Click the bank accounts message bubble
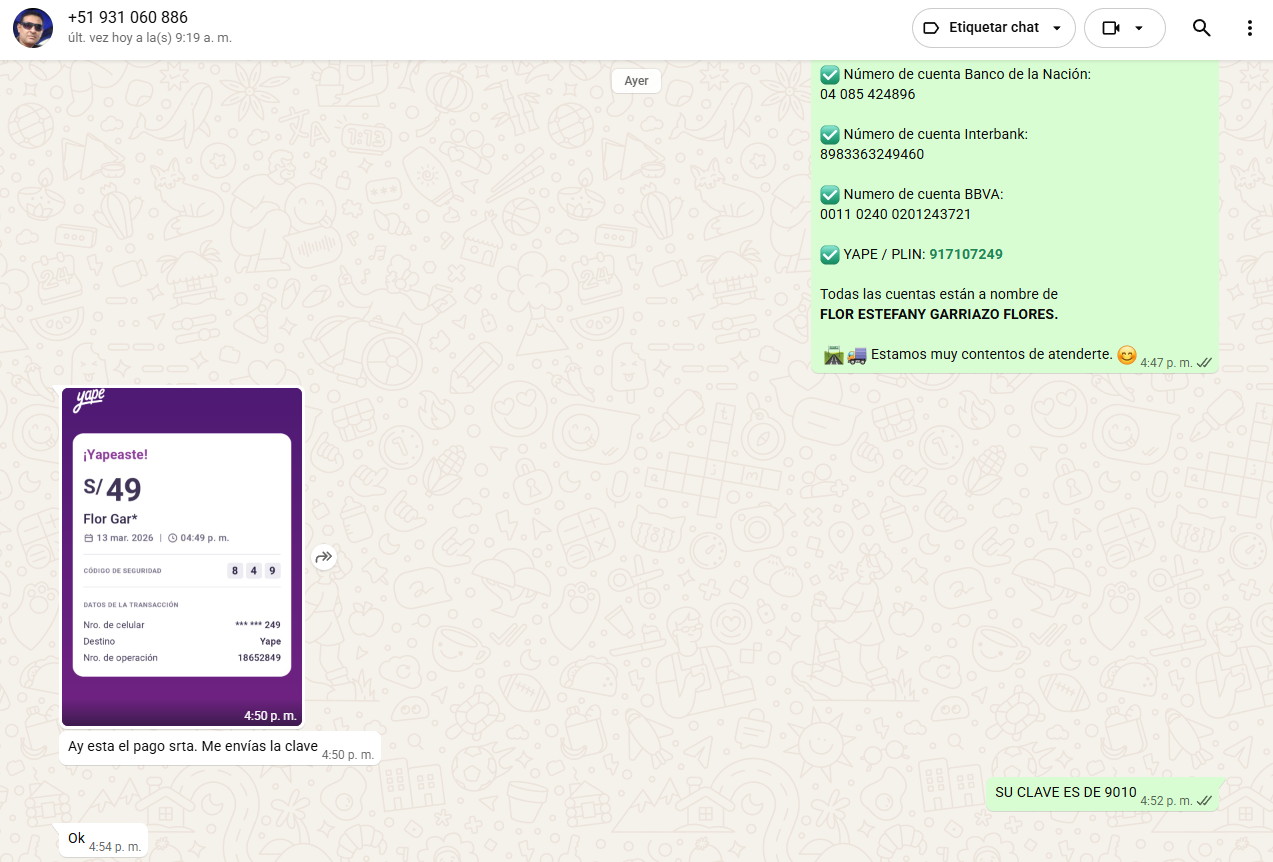The width and height of the screenshot is (1273, 862). [1014, 214]
